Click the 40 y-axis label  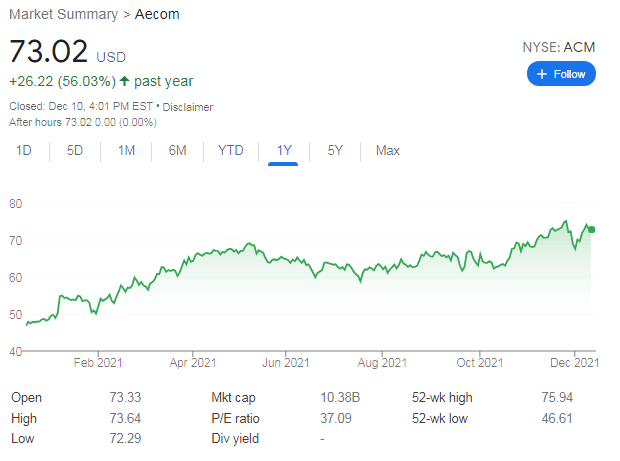coord(15,351)
